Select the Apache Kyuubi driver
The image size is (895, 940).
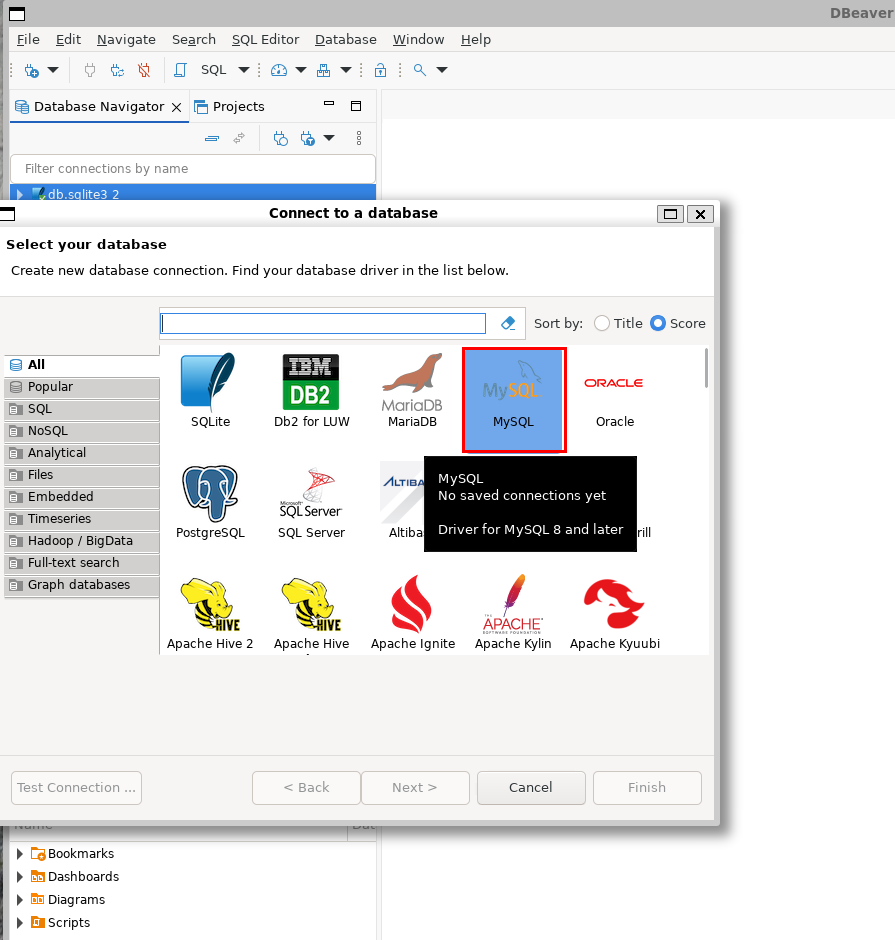(x=614, y=613)
